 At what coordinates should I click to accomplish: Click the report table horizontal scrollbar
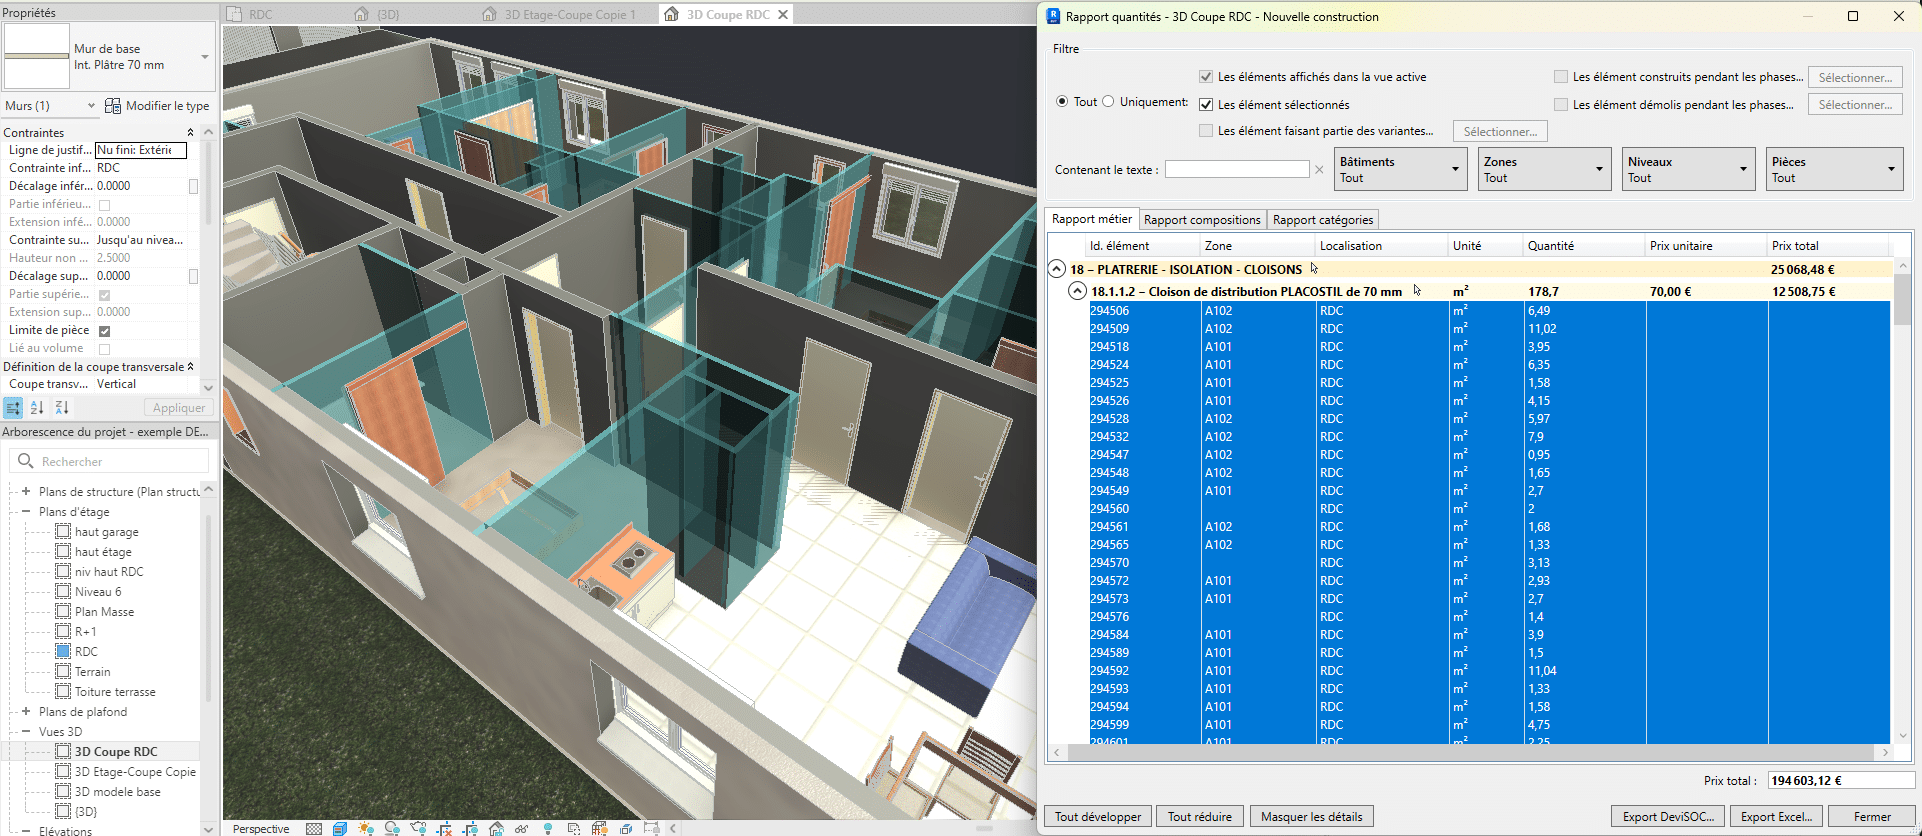click(1470, 752)
